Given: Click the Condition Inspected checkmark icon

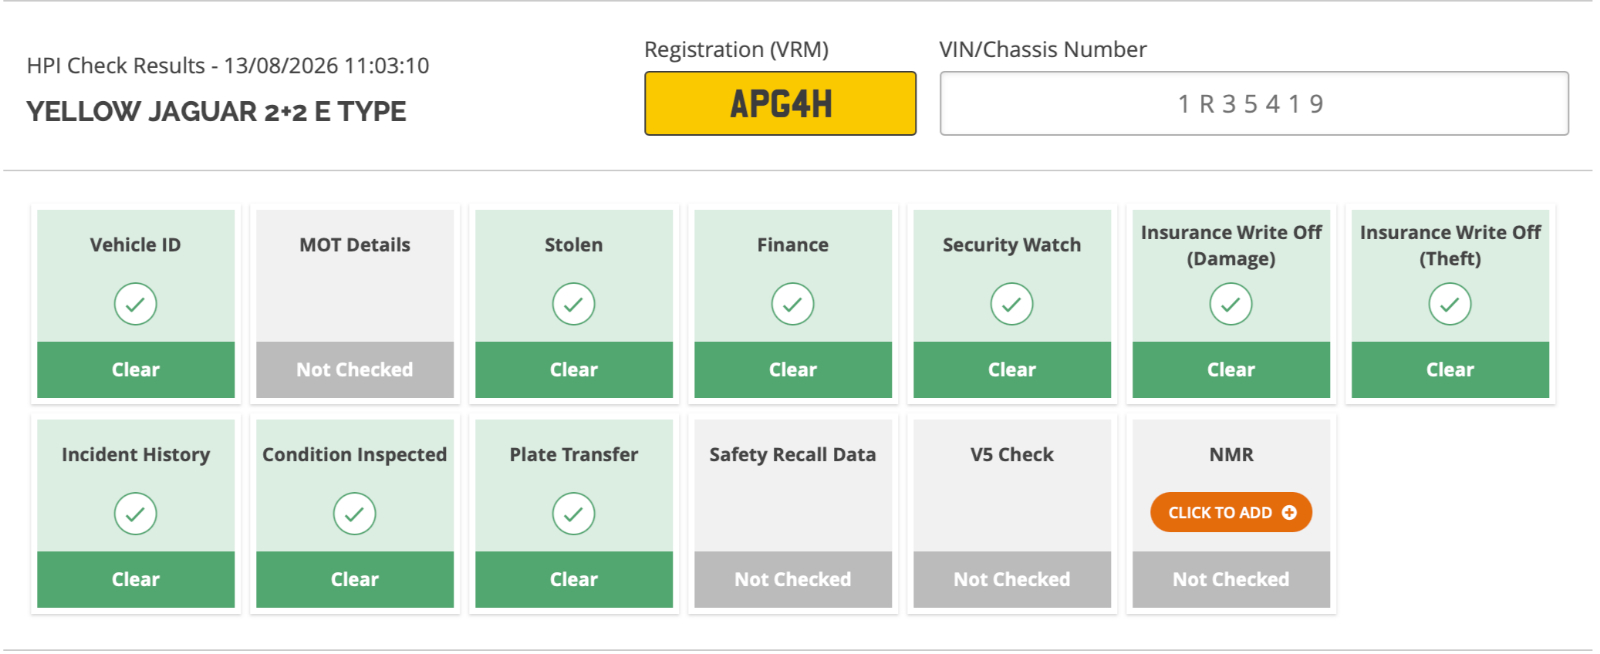Looking at the screenshot, I should [x=355, y=514].
